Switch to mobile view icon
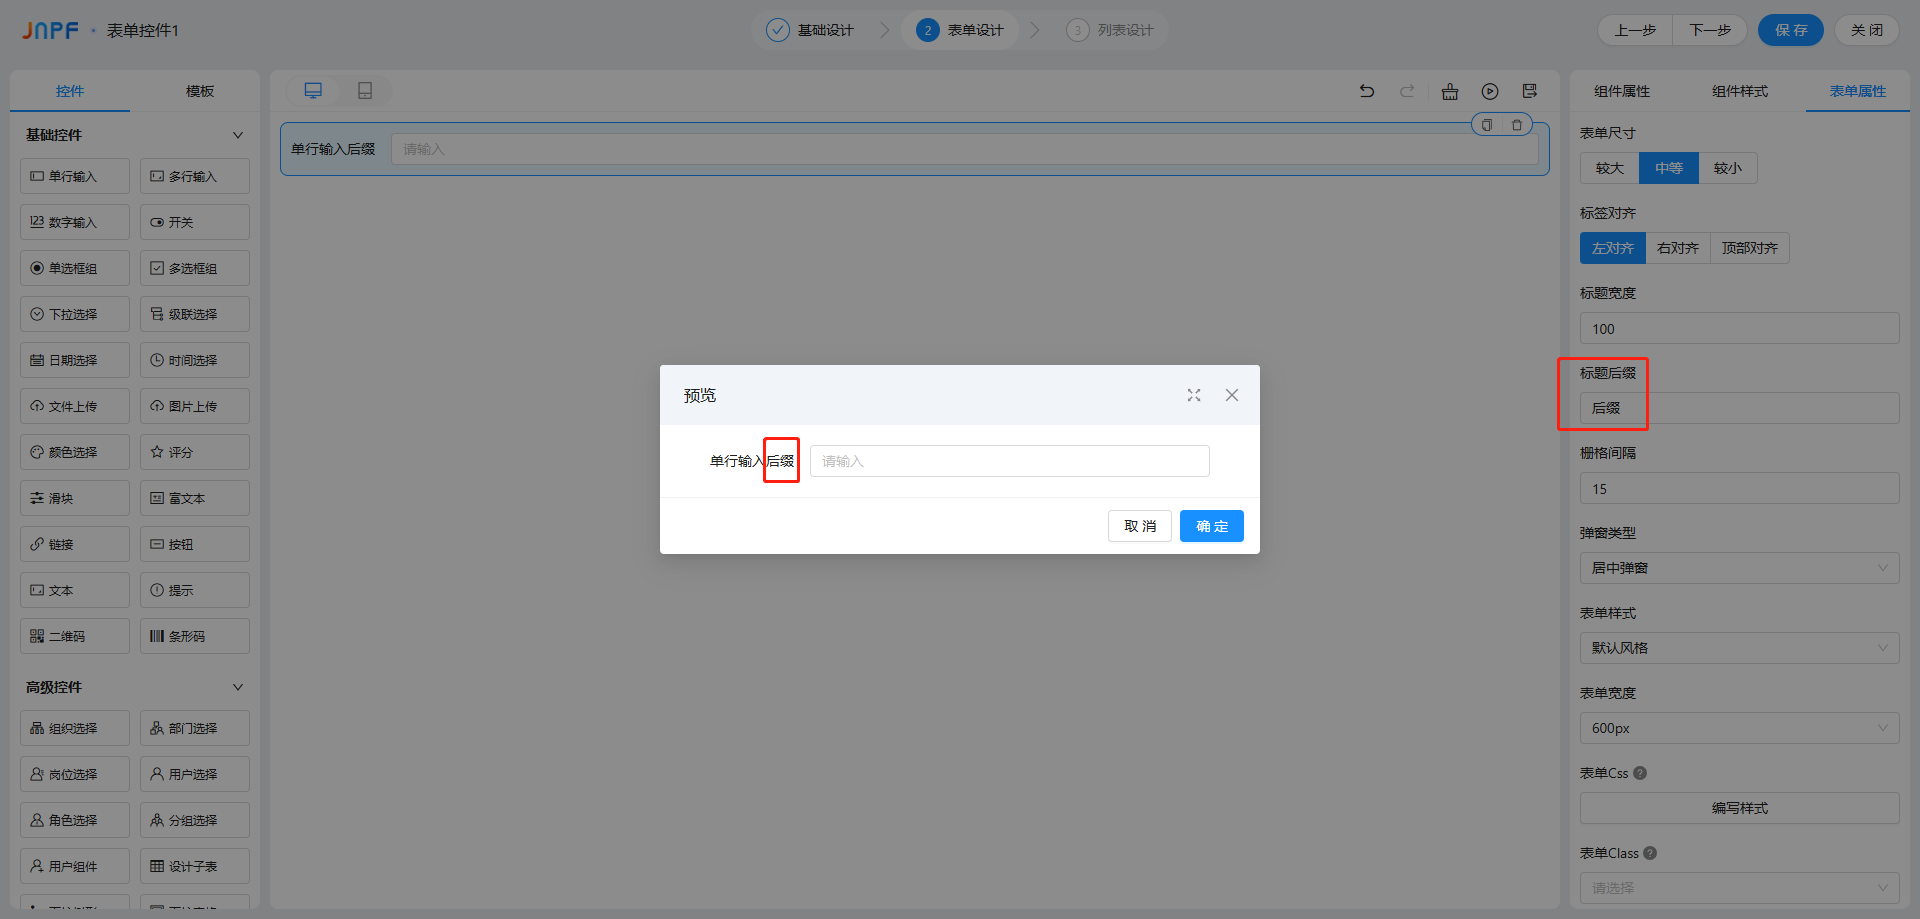The height and width of the screenshot is (919, 1920). [x=365, y=91]
